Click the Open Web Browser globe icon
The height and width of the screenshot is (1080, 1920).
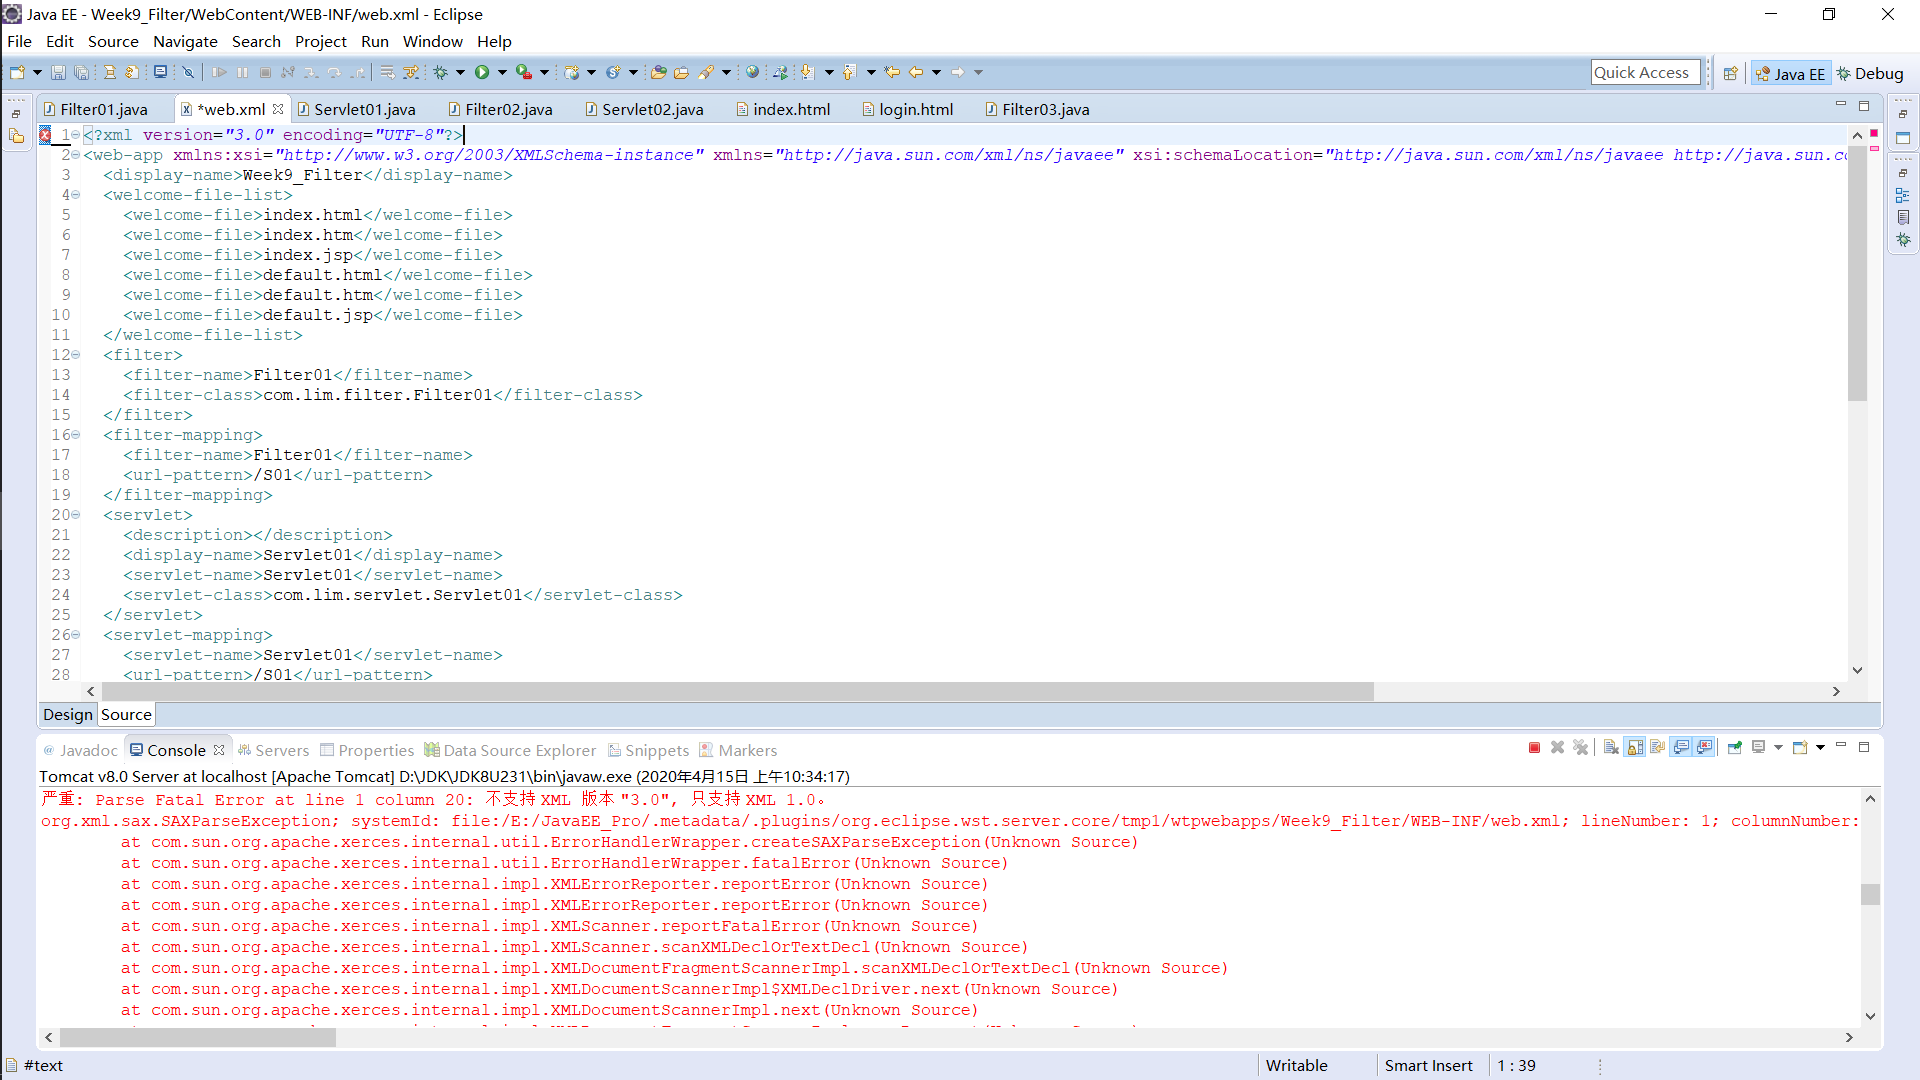coord(752,72)
